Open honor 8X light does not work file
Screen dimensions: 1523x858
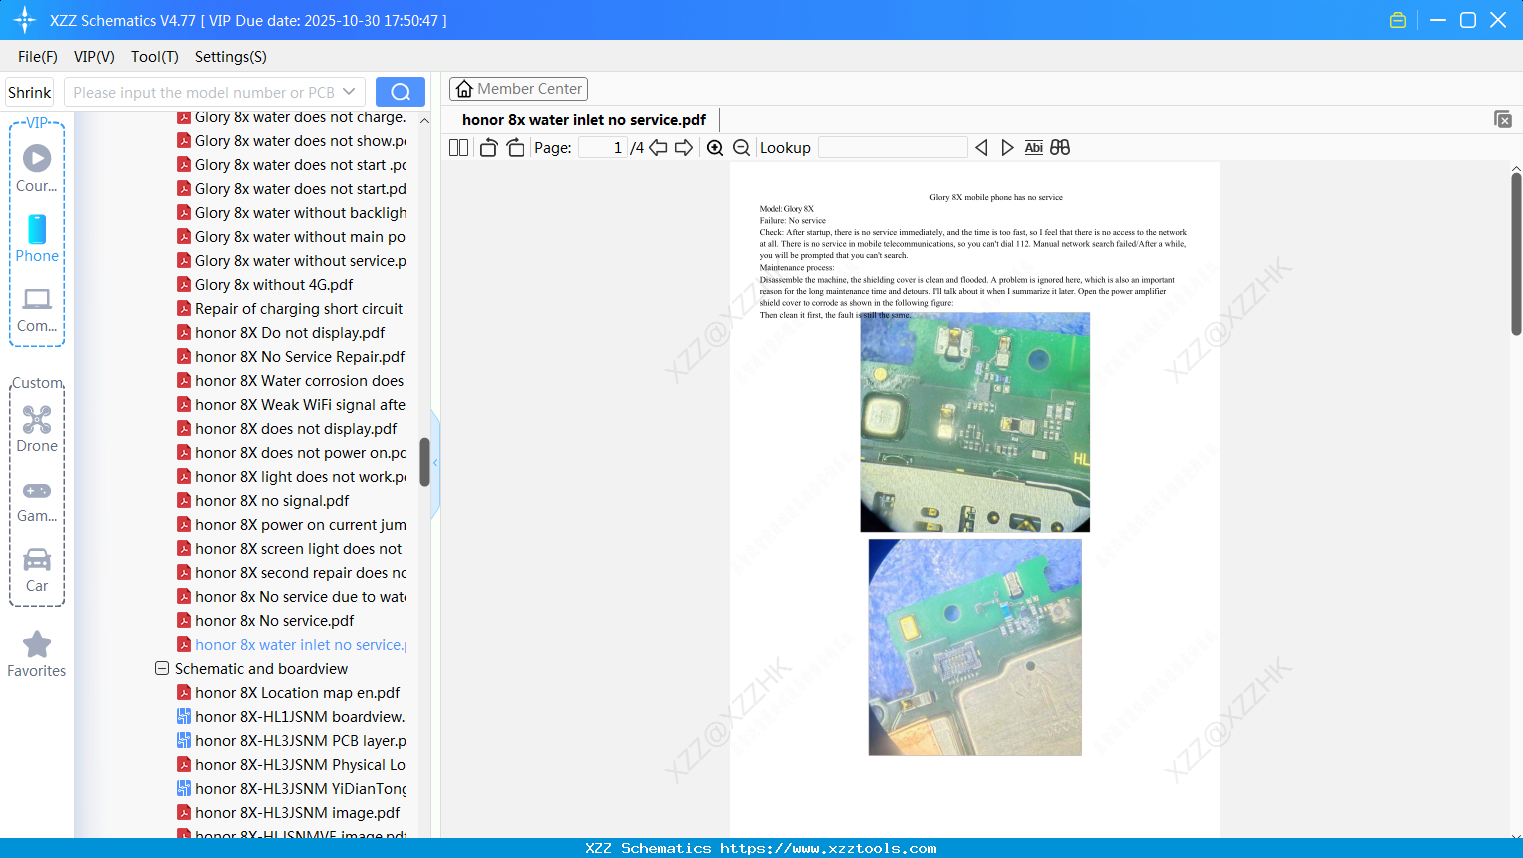291,477
